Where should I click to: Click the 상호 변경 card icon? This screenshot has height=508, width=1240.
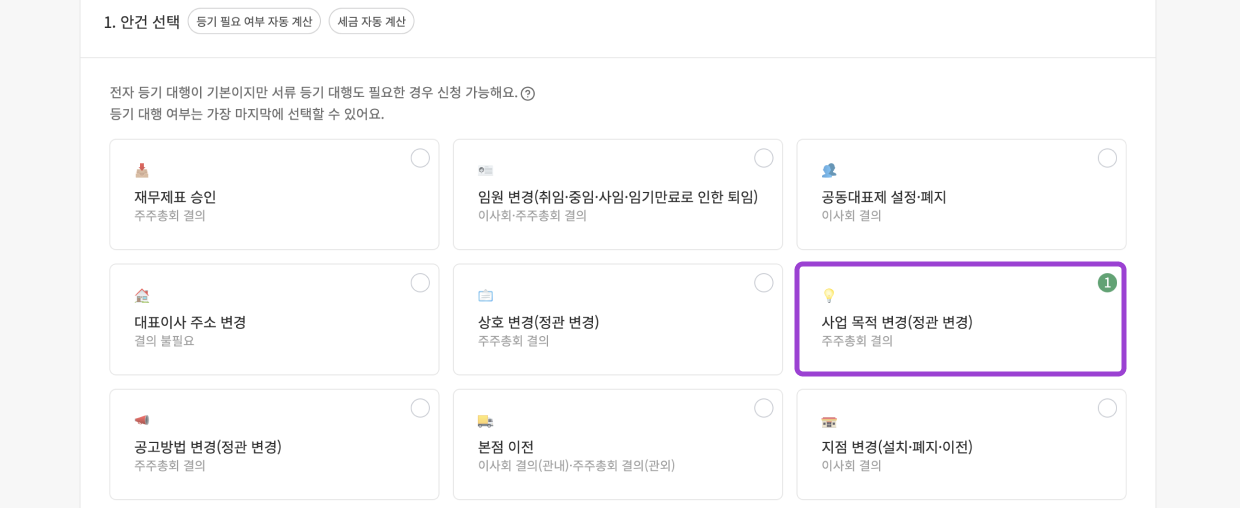[485, 295]
